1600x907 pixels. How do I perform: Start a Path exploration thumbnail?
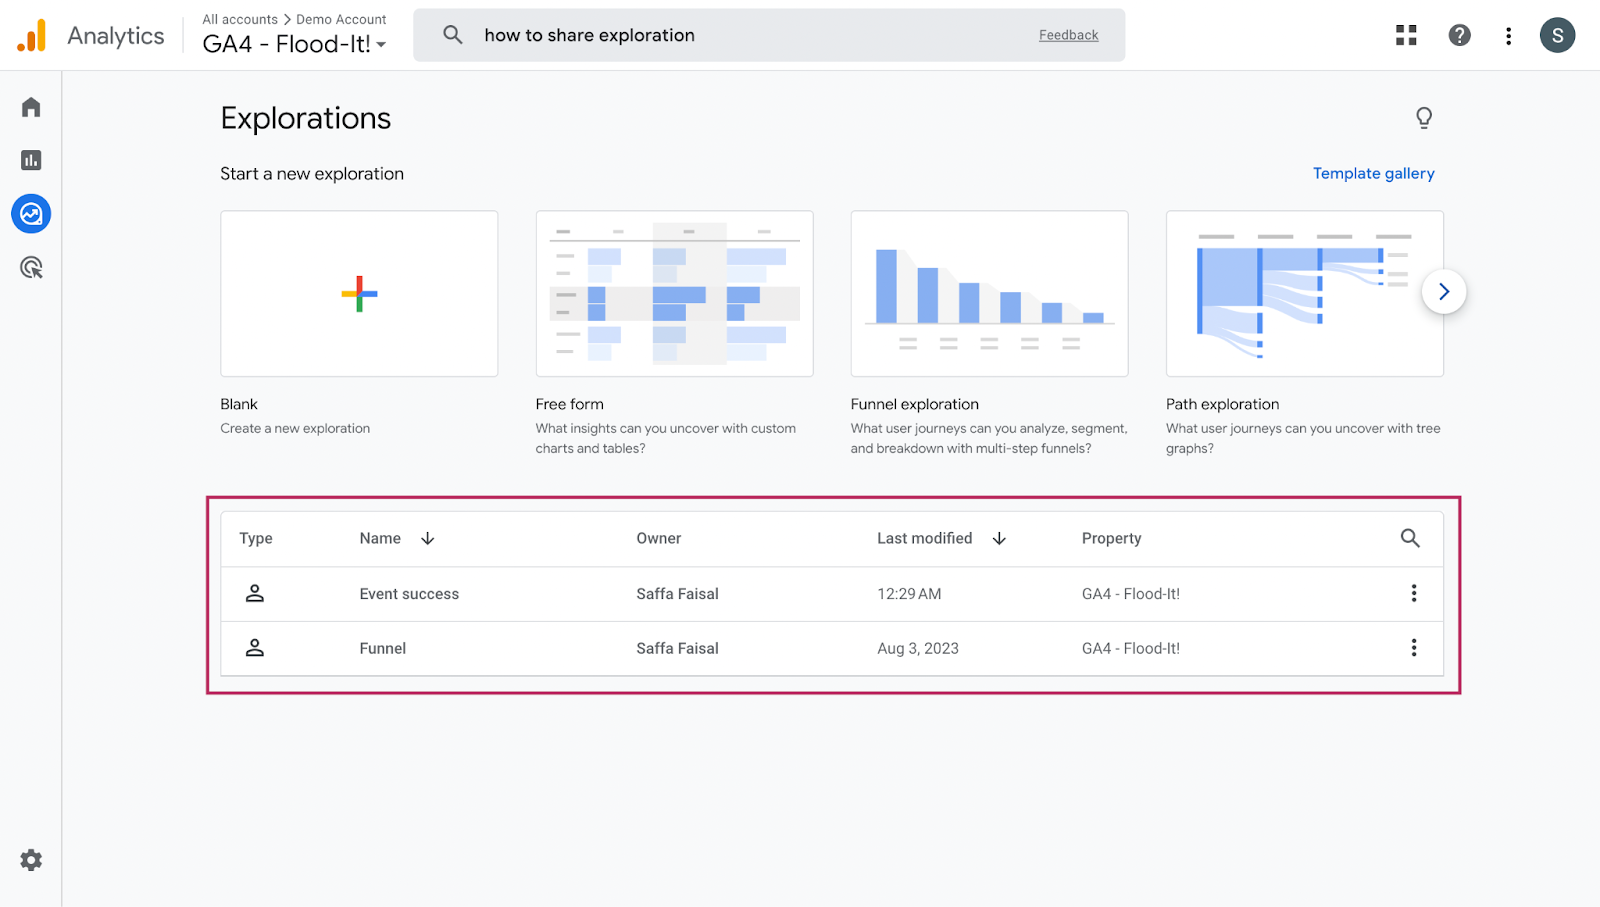pos(1304,293)
